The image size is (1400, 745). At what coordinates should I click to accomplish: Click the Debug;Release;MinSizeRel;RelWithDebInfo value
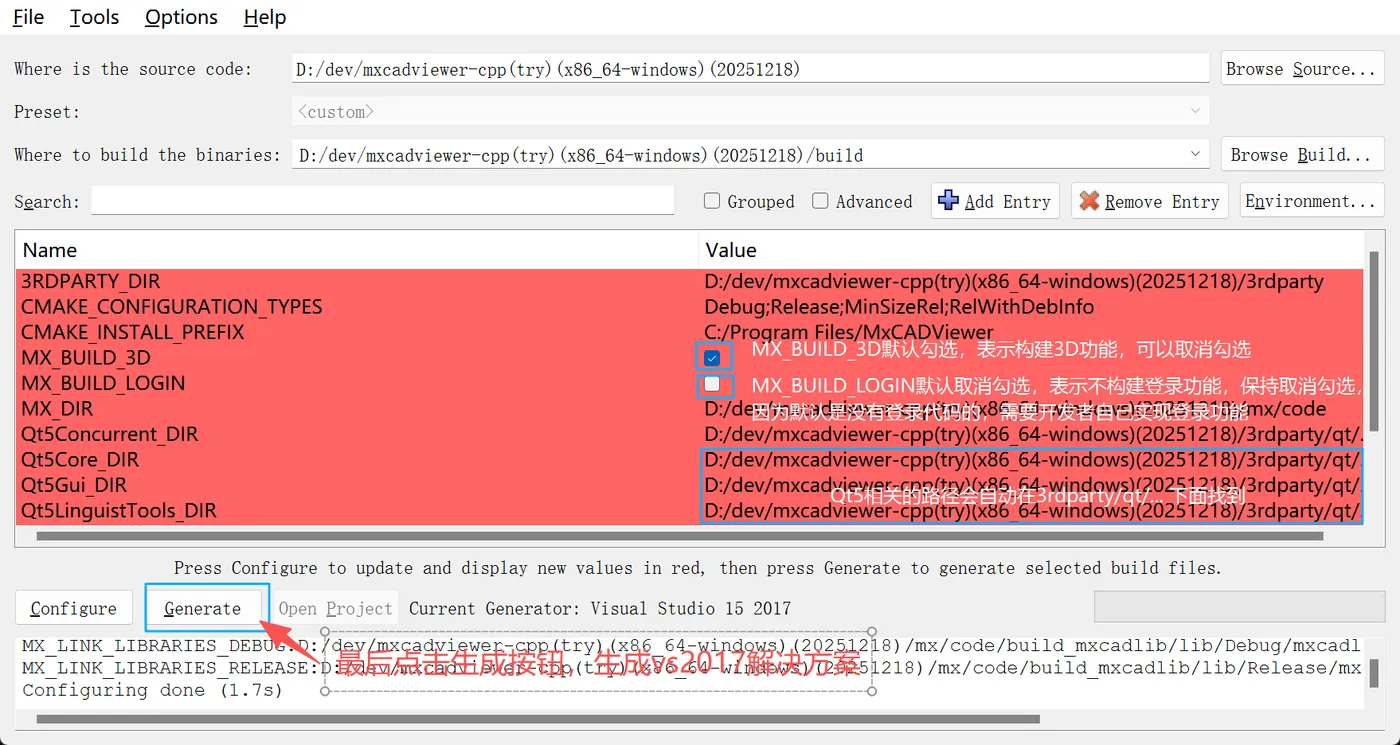pos(899,307)
